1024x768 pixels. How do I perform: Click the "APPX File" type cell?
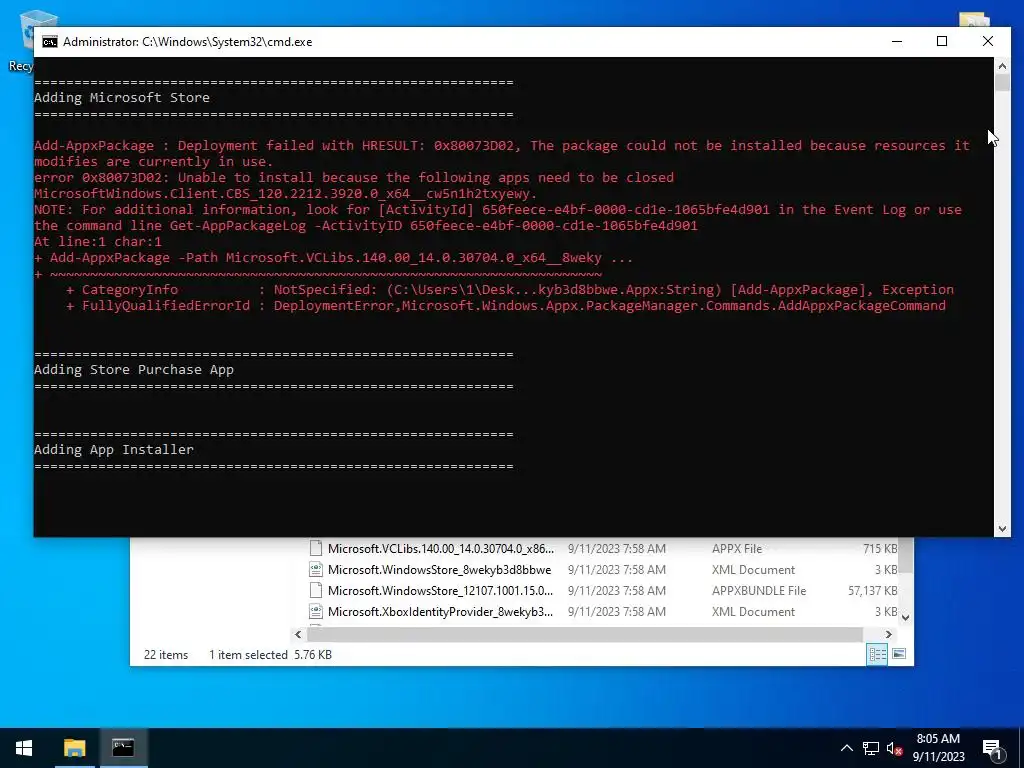737,549
